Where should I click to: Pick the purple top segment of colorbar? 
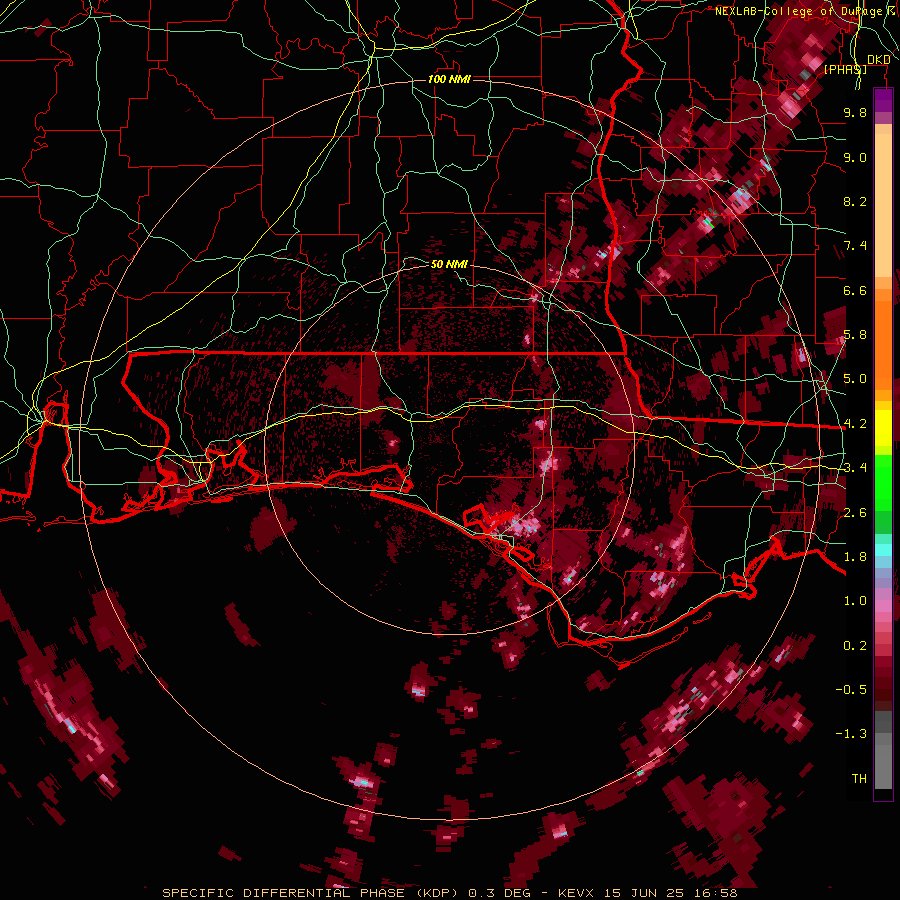point(883,100)
